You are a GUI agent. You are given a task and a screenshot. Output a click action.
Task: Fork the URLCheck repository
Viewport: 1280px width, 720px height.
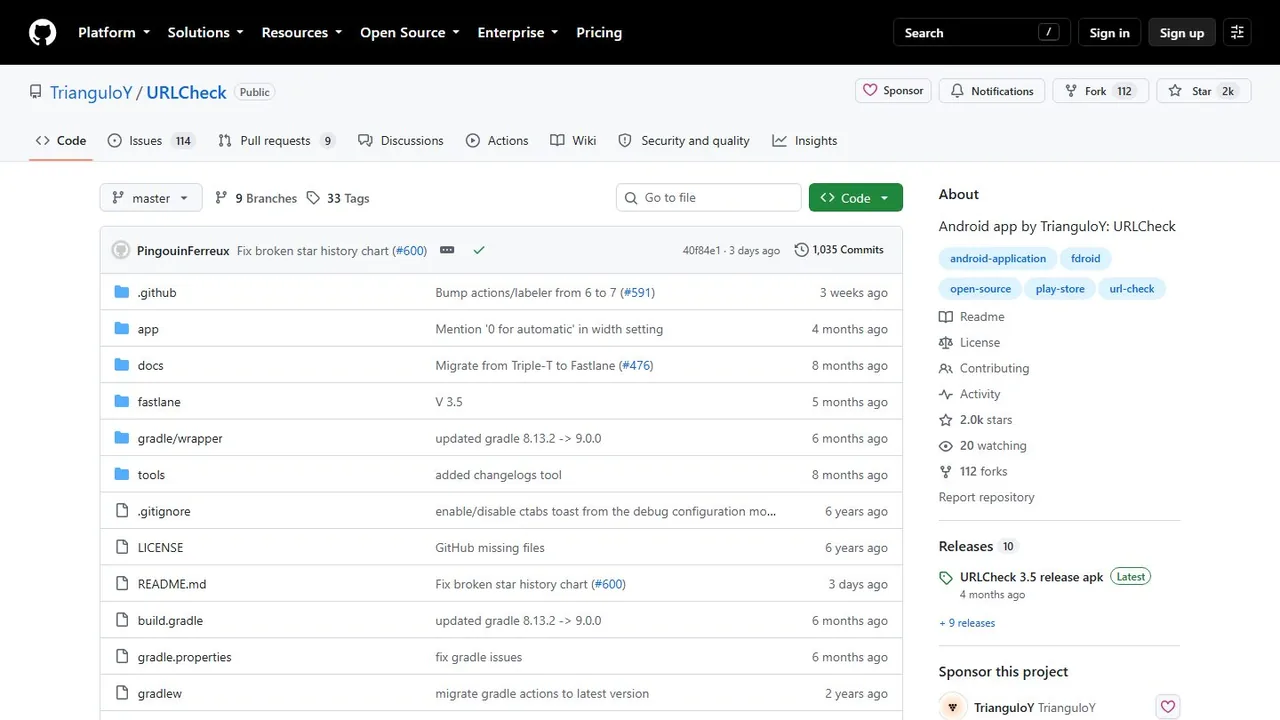[1100, 91]
